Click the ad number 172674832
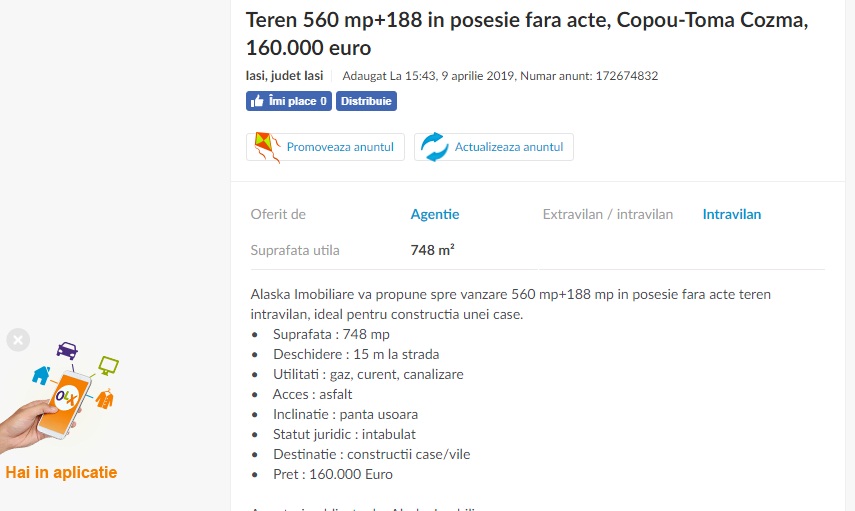The image size is (855, 511). [x=627, y=76]
